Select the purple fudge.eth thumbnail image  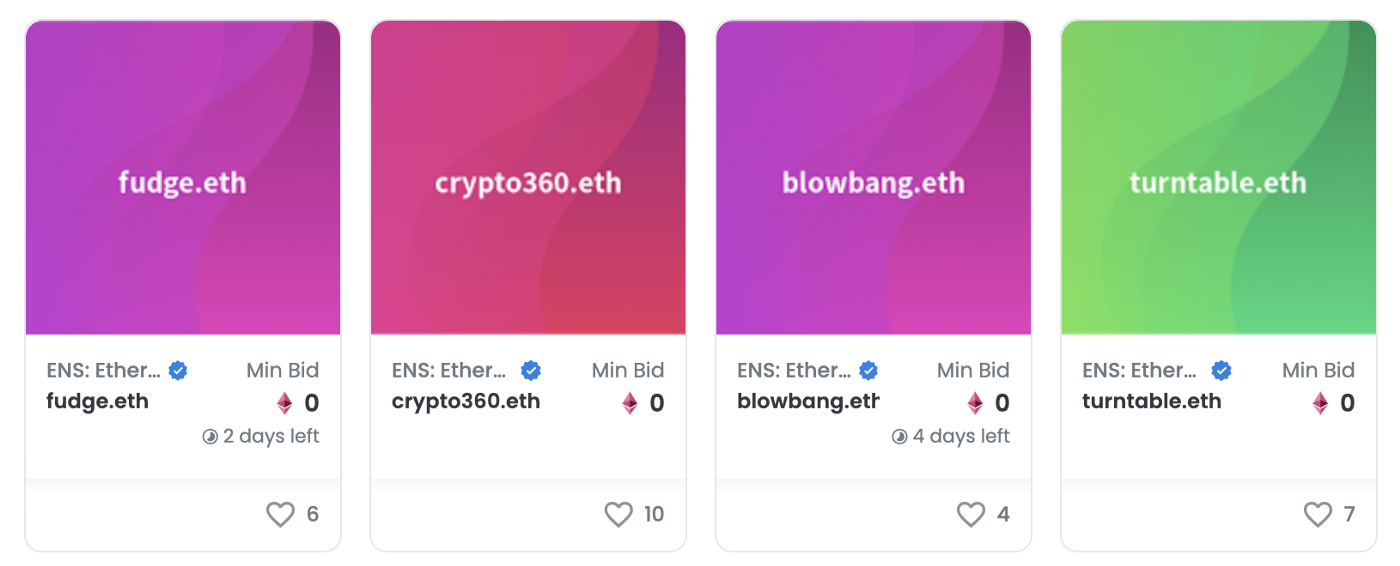[183, 178]
